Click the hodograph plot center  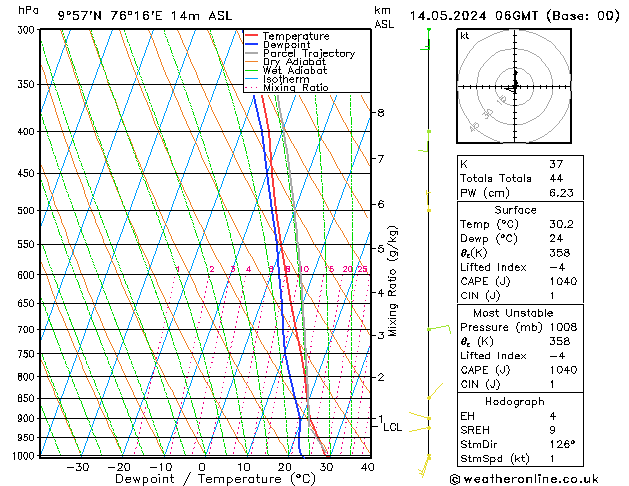[514, 87]
